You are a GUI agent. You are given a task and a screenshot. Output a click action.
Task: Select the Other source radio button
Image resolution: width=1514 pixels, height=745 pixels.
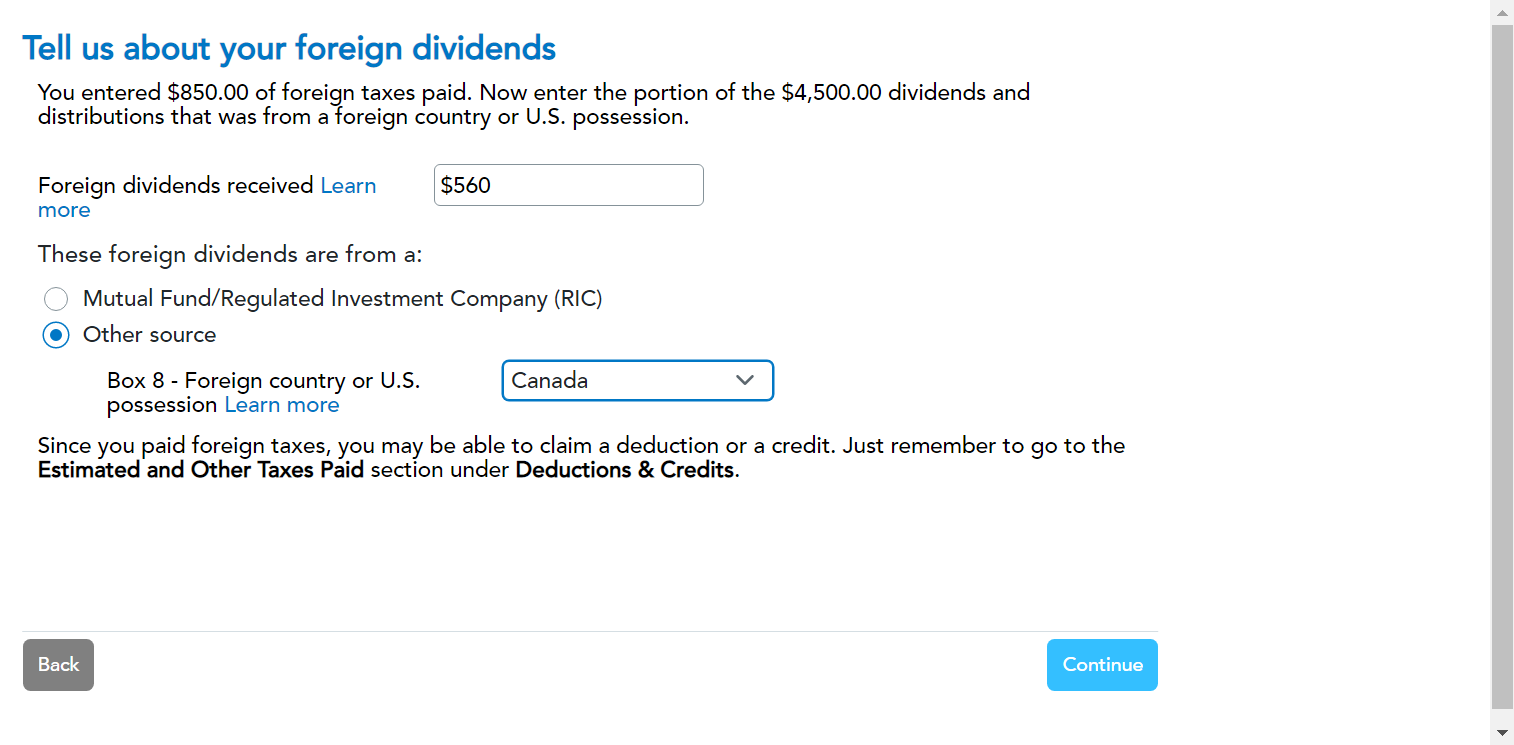56,335
